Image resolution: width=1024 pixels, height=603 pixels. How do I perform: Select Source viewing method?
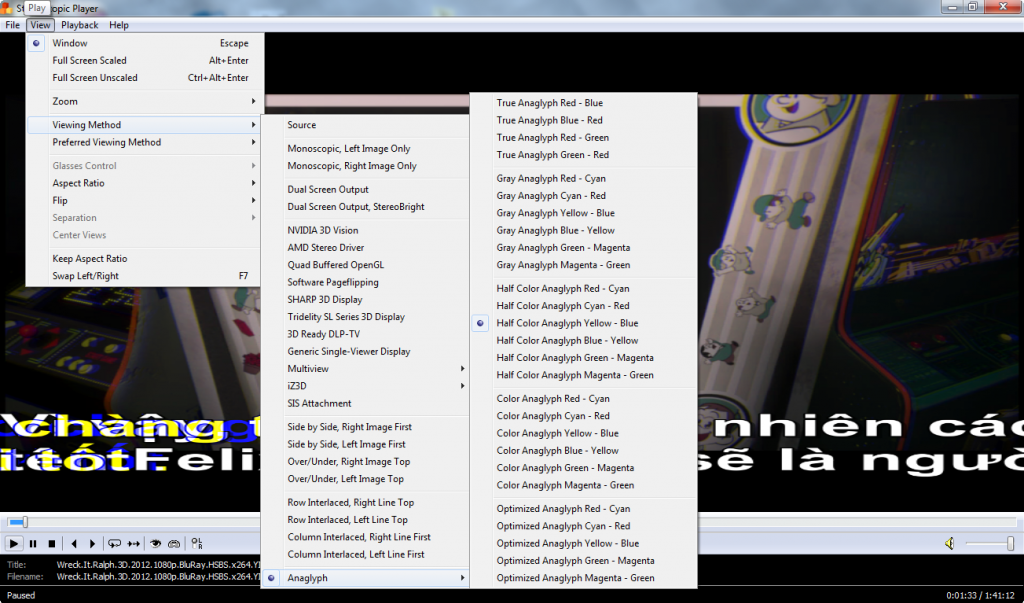point(365,125)
